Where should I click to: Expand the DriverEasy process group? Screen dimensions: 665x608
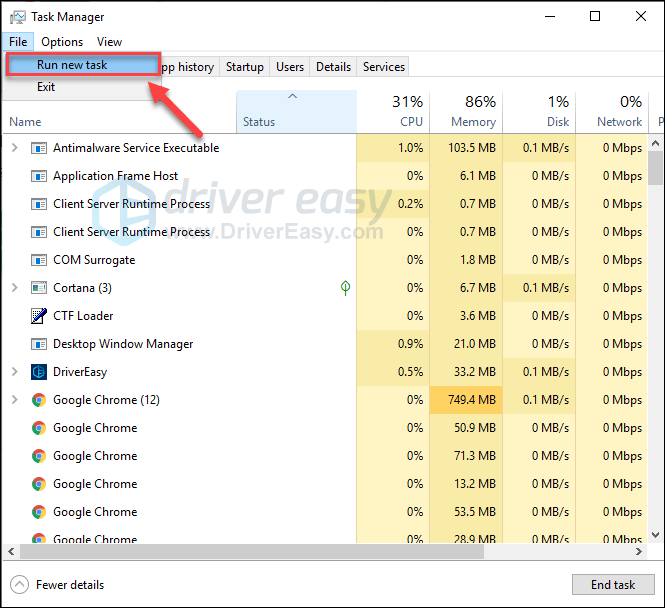14,371
